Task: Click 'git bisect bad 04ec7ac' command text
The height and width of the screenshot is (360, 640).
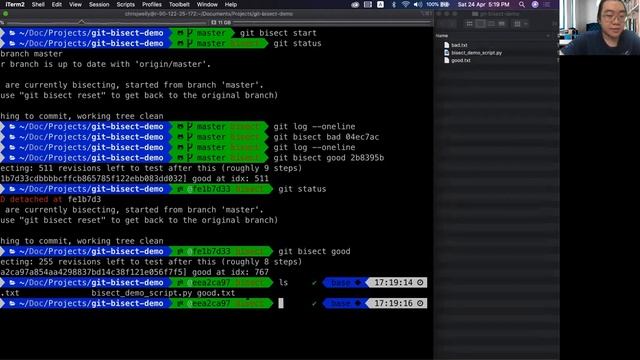Action: pos(326,137)
